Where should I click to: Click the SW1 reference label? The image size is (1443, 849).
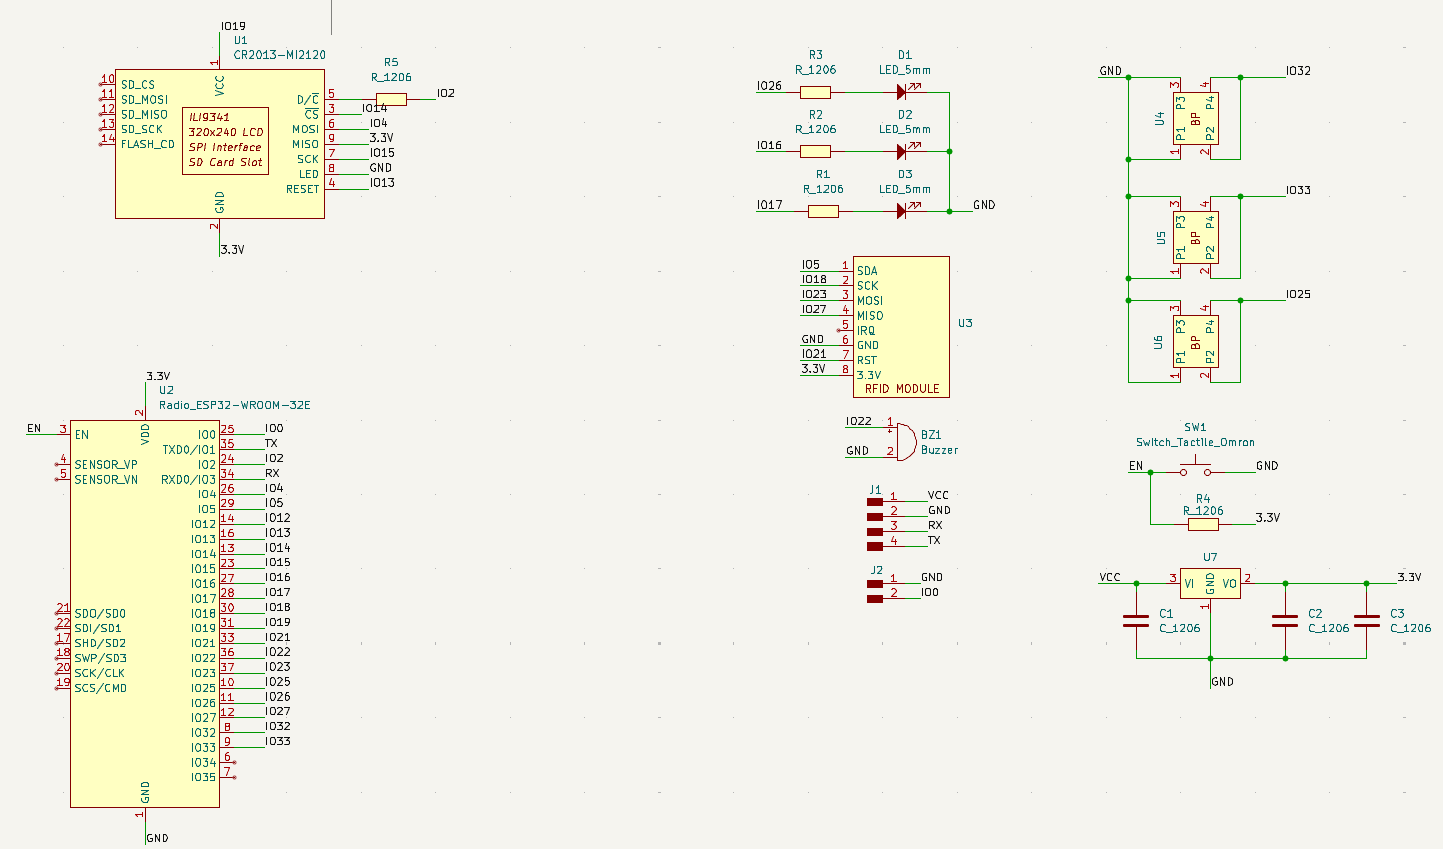pyautogui.click(x=1195, y=427)
